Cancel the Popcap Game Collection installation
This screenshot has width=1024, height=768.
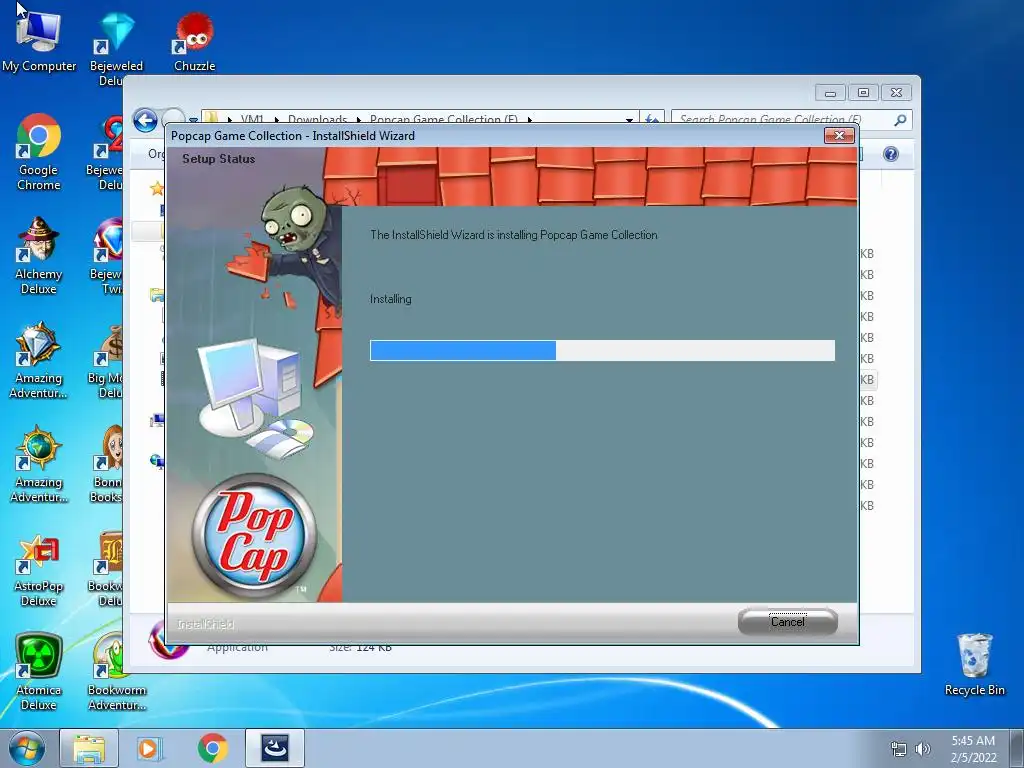(788, 622)
